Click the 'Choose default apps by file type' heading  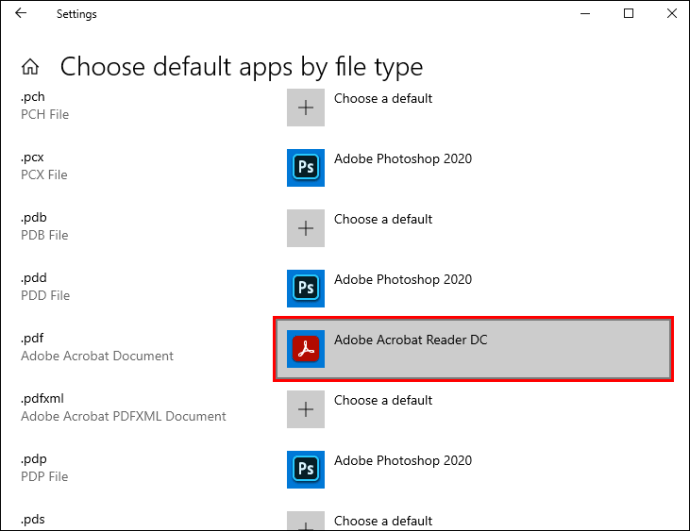(241, 67)
